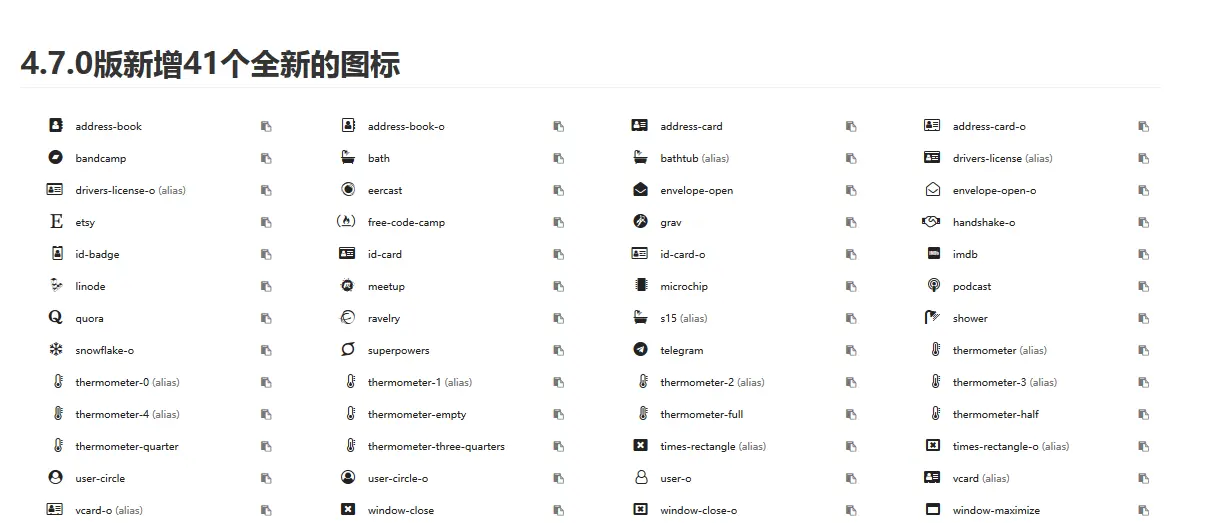The height and width of the screenshot is (523, 1219).
Task: Click the telegram icon
Action: click(641, 350)
